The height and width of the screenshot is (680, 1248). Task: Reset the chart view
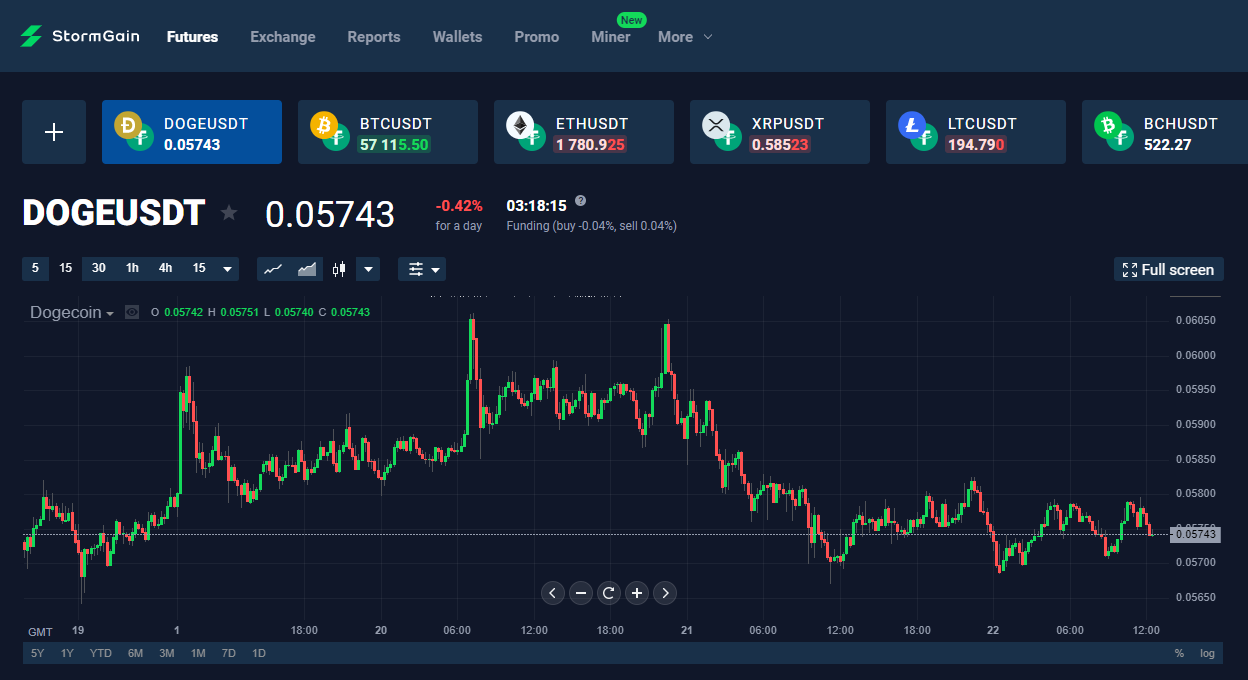point(609,593)
